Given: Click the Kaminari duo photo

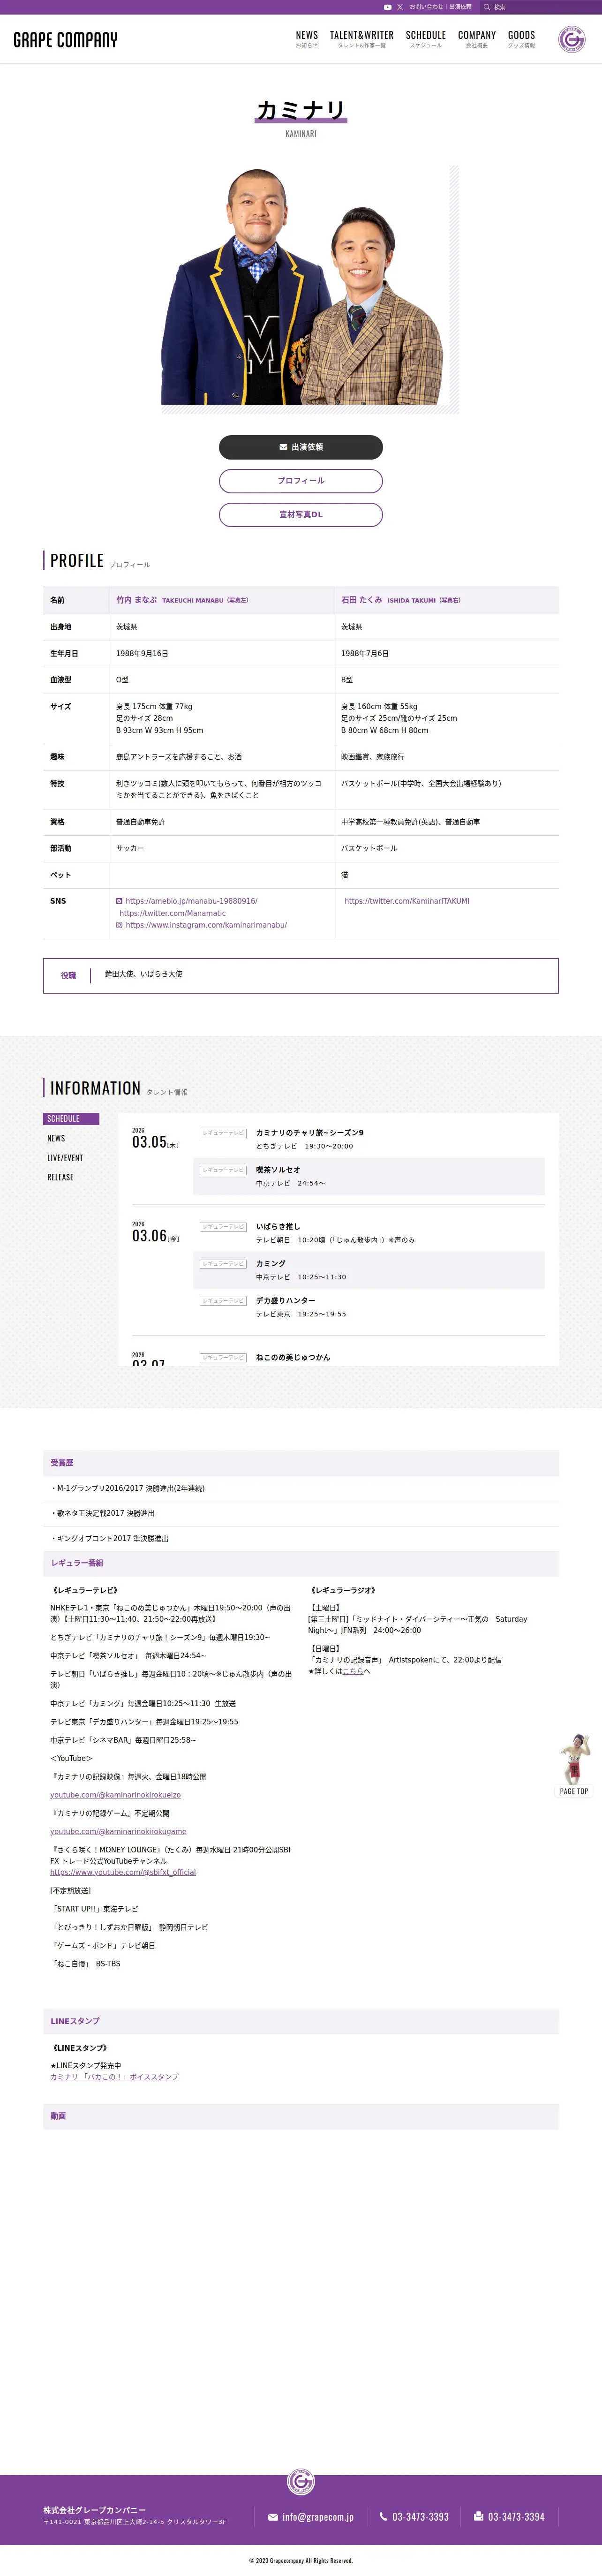Looking at the screenshot, I should click(x=305, y=285).
